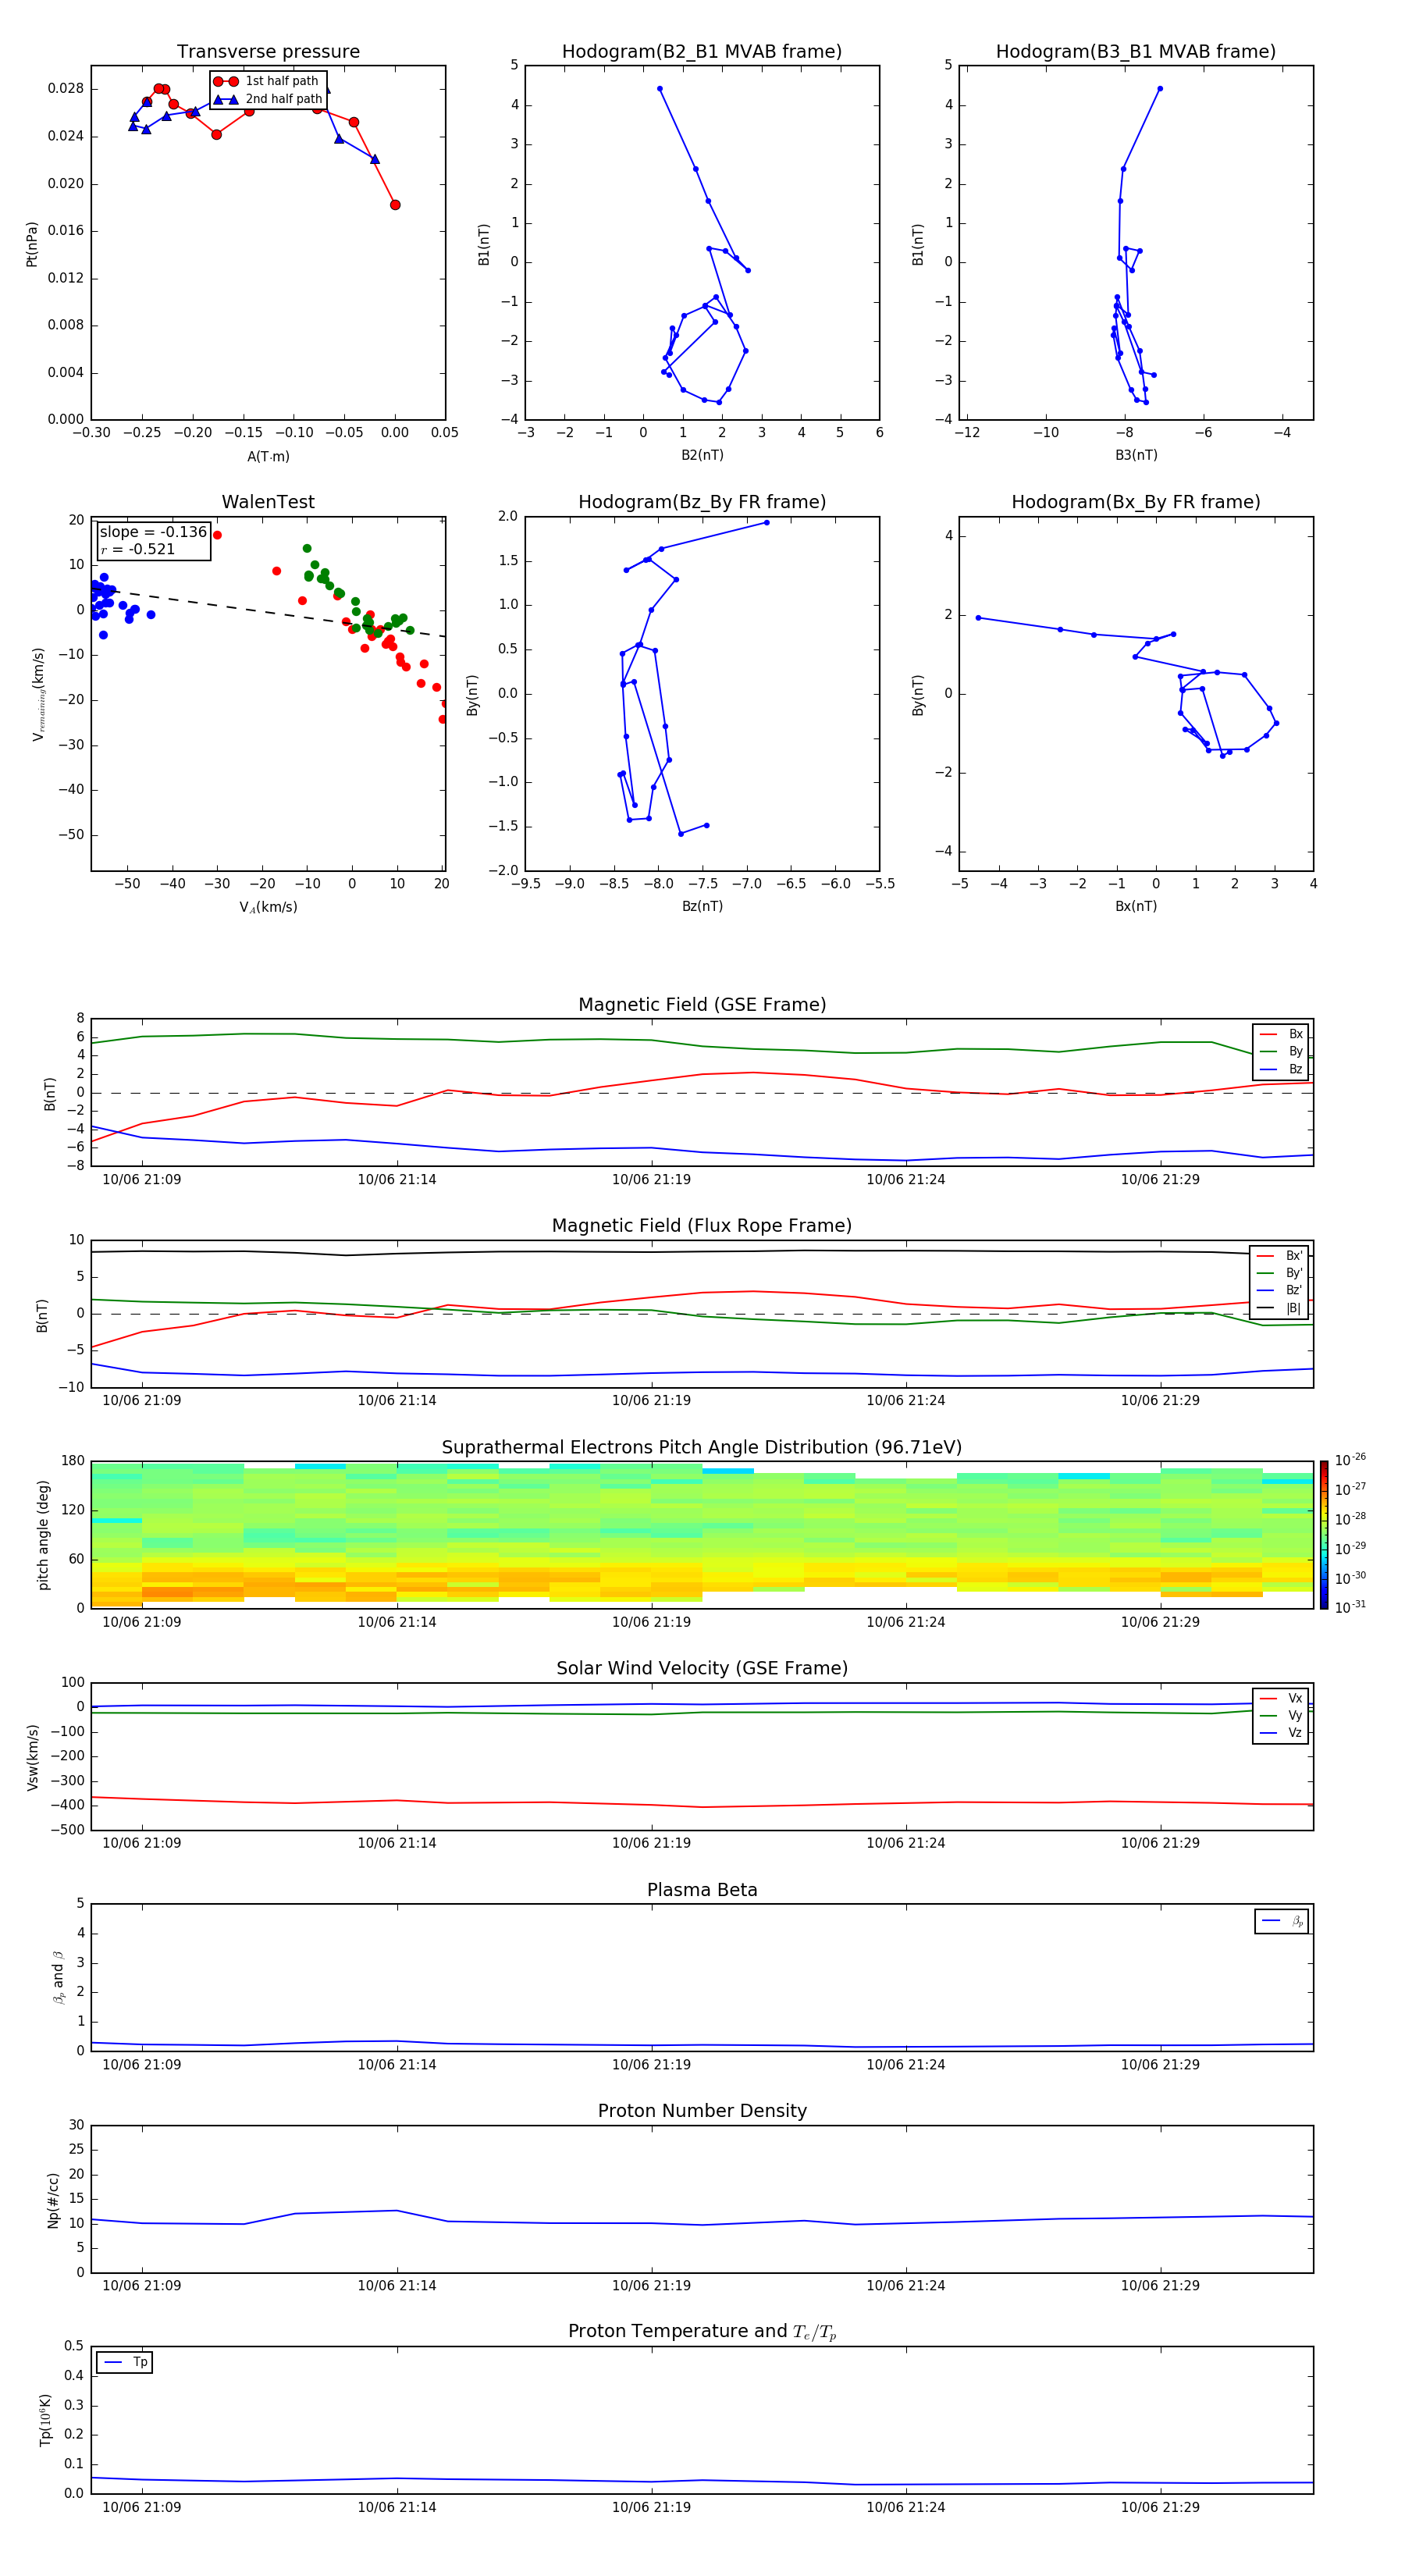Viewport: 1405px width, 2576px height.
Task: Click the "Hodogram(B3_B1 MVAB frame)" title
Action: pos(1136,52)
